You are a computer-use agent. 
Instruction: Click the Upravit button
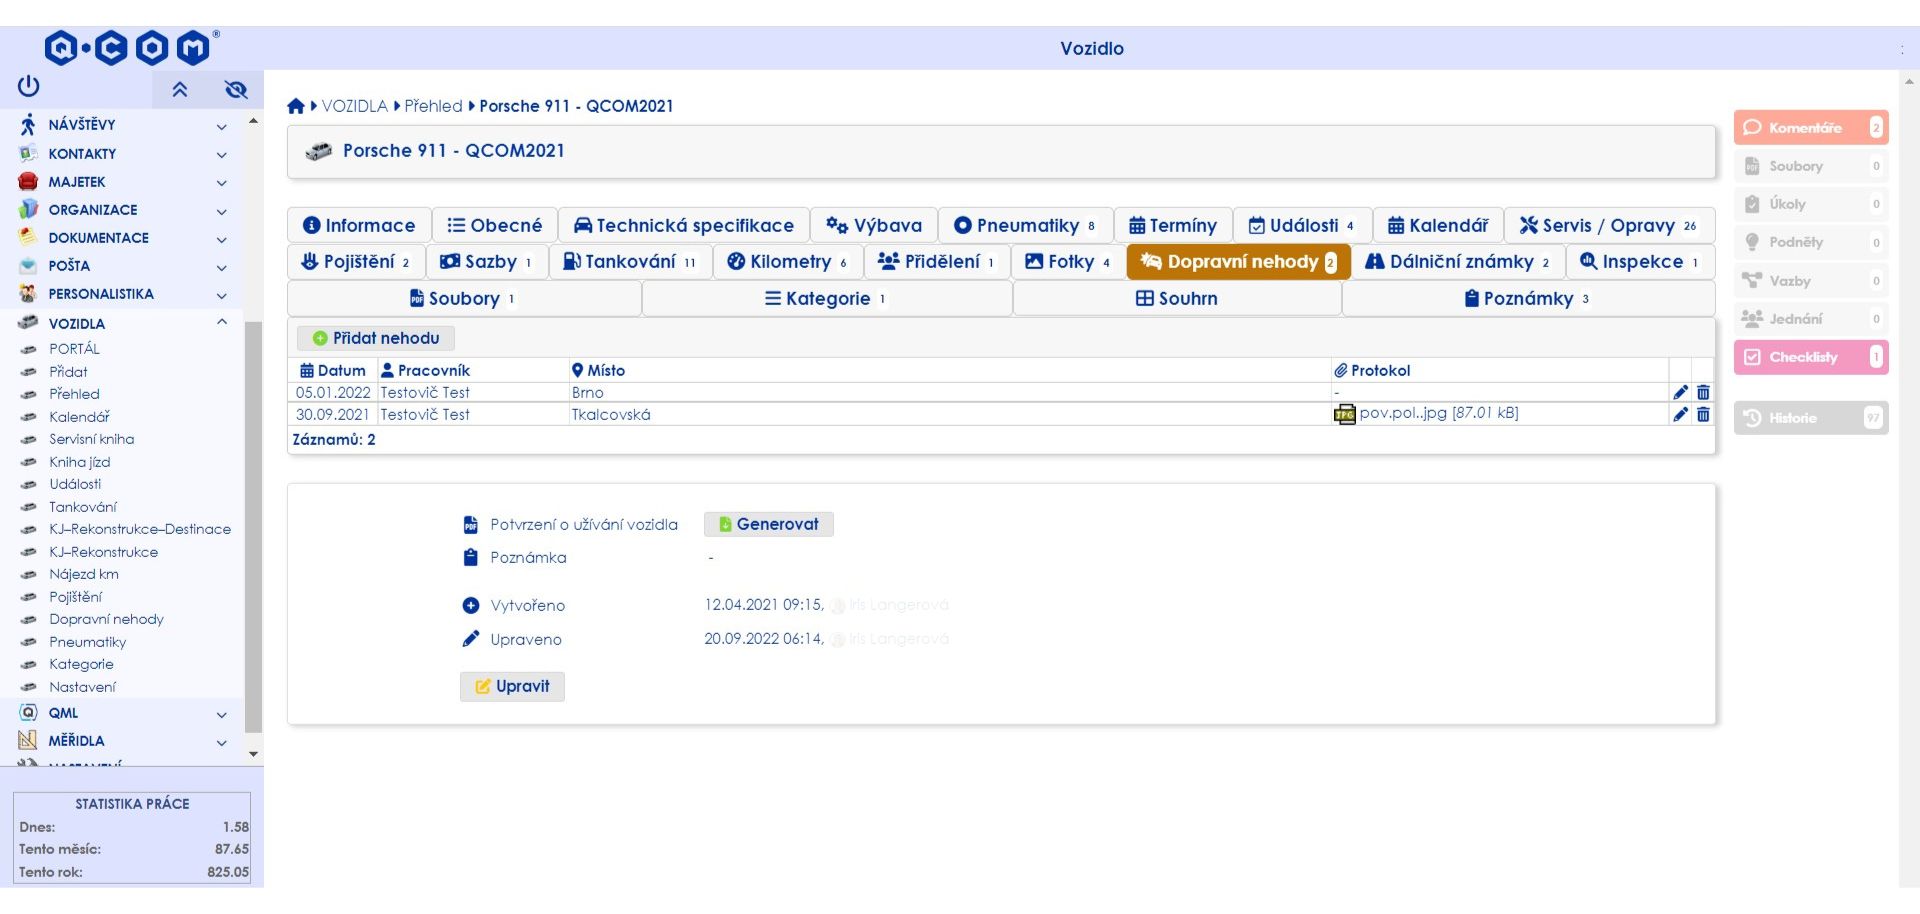512,686
